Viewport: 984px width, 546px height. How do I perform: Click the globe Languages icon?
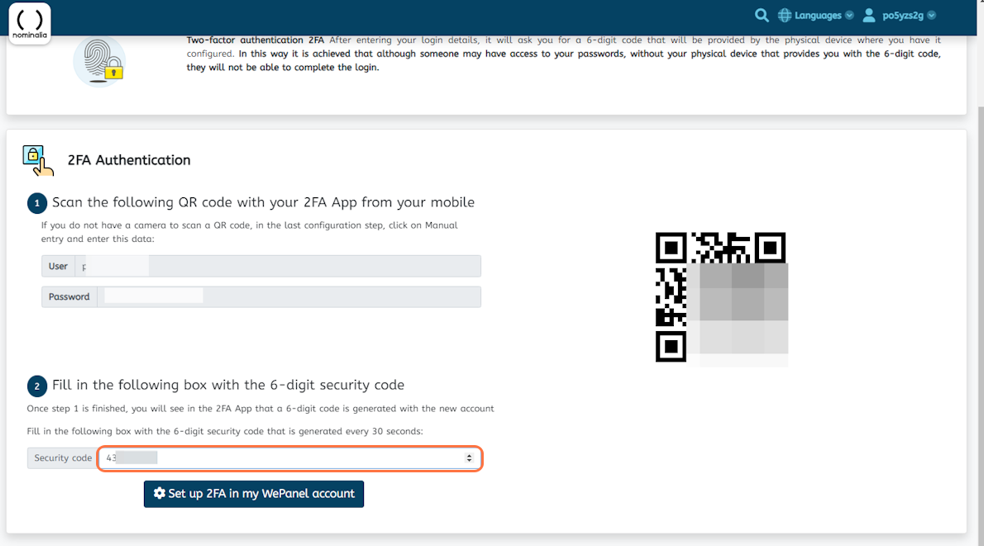(x=784, y=15)
